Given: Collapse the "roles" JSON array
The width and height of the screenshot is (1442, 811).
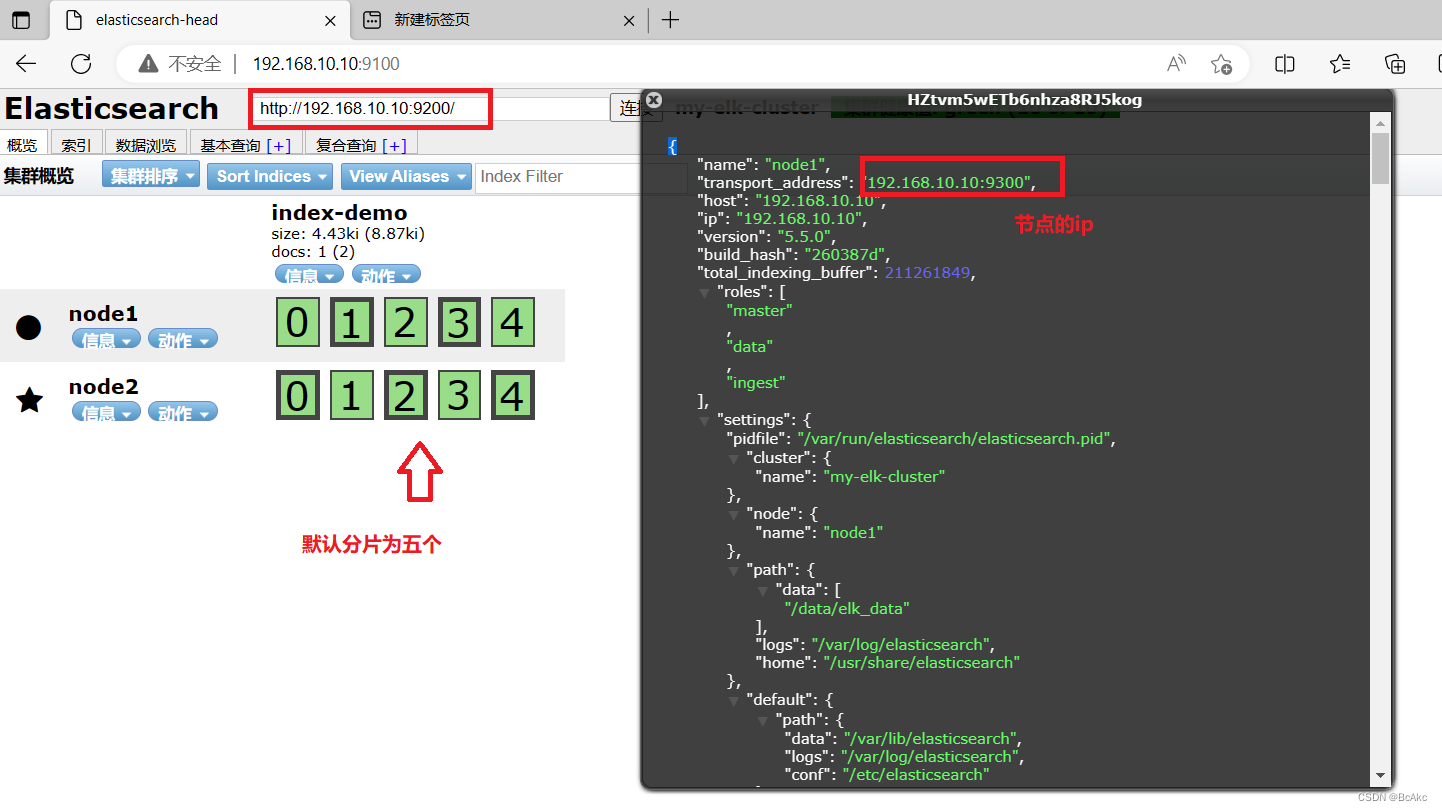Looking at the screenshot, I should pyautogui.click(x=706, y=292).
